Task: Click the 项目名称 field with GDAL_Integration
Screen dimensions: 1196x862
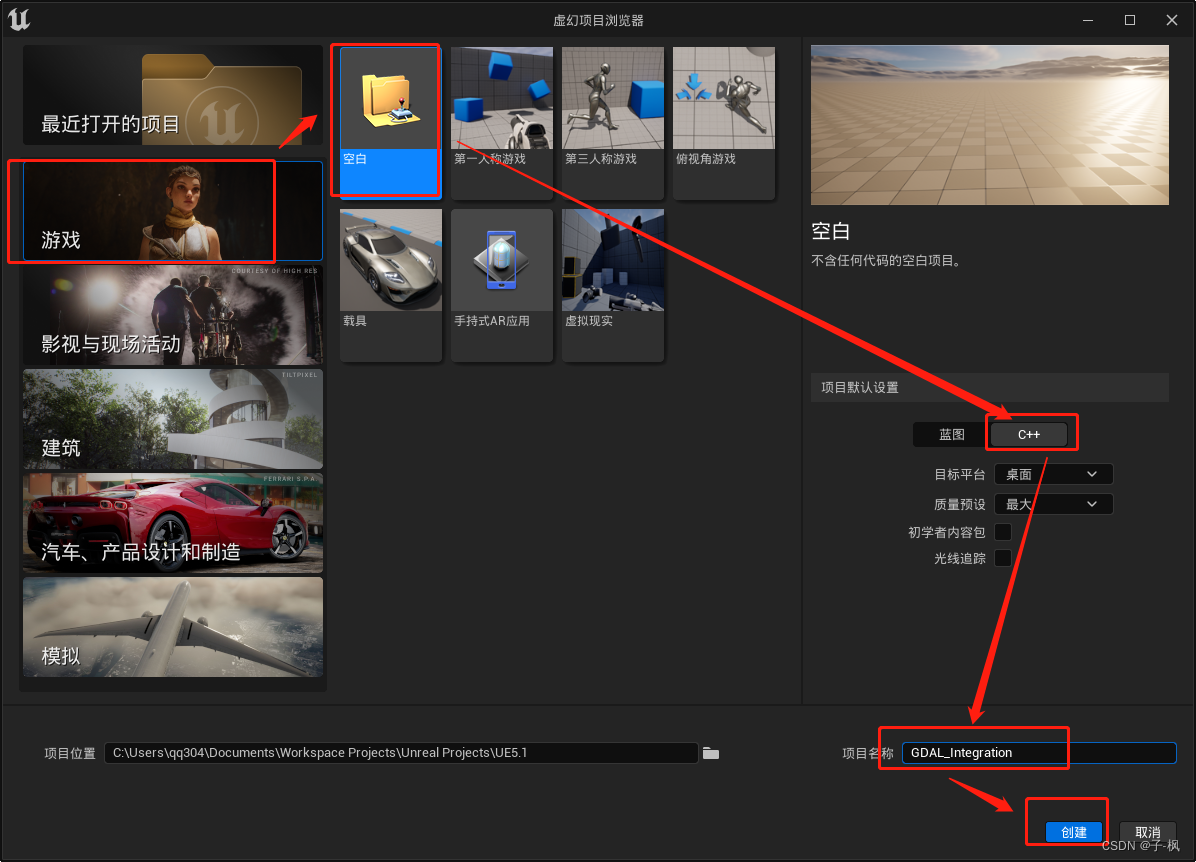Action: tap(1039, 753)
